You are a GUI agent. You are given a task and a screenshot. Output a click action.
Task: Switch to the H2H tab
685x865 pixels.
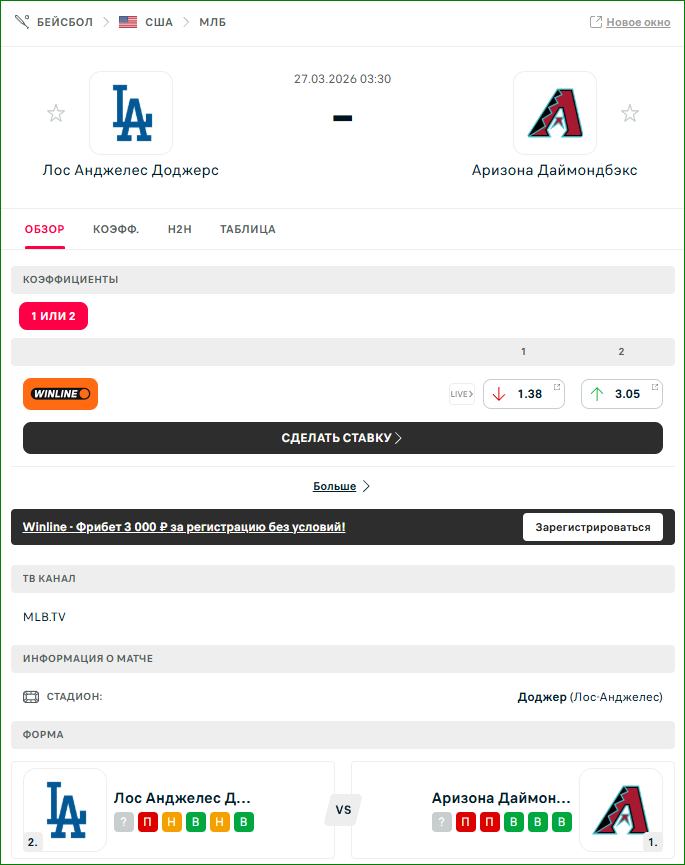(x=180, y=229)
